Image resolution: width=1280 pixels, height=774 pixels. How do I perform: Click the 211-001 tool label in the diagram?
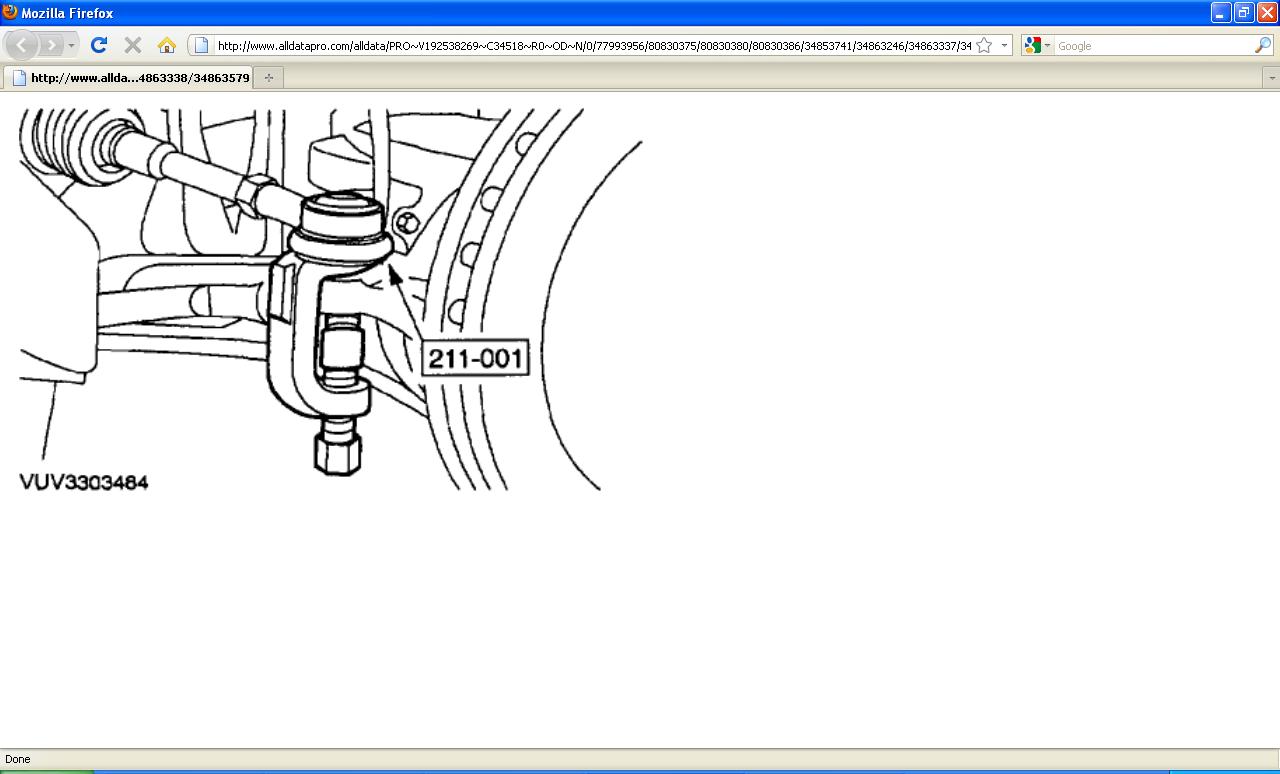(x=475, y=358)
